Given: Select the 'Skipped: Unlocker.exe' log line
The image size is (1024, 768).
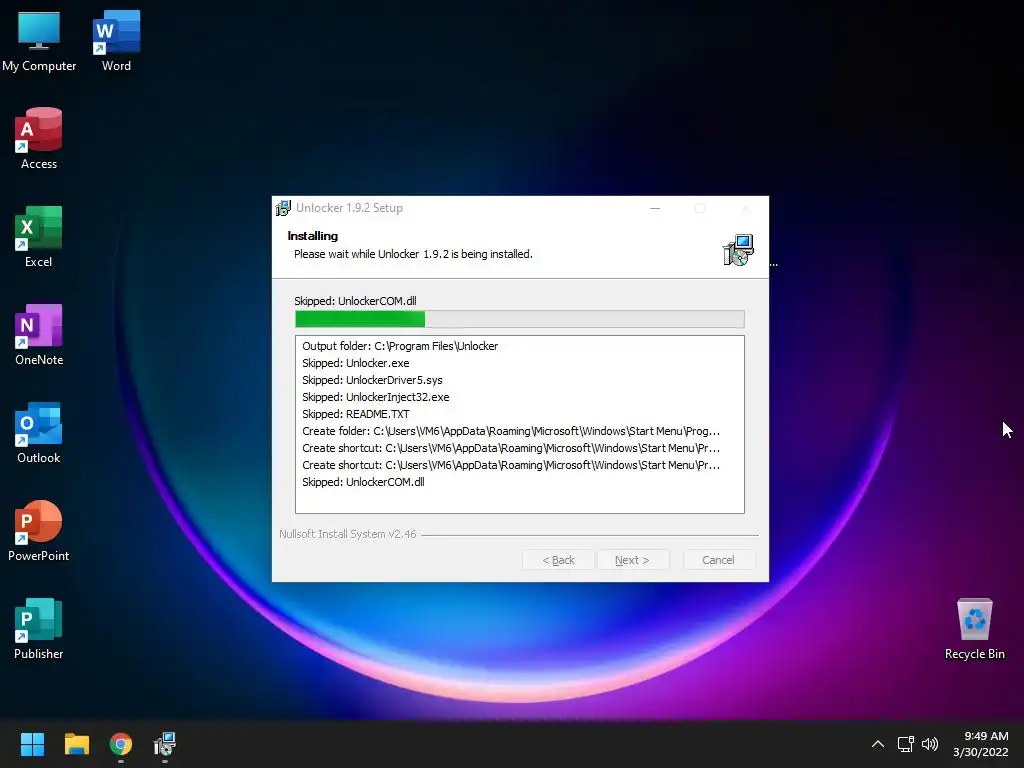Looking at the screenshot, I should pyautogui.click(x=356, y=363).
